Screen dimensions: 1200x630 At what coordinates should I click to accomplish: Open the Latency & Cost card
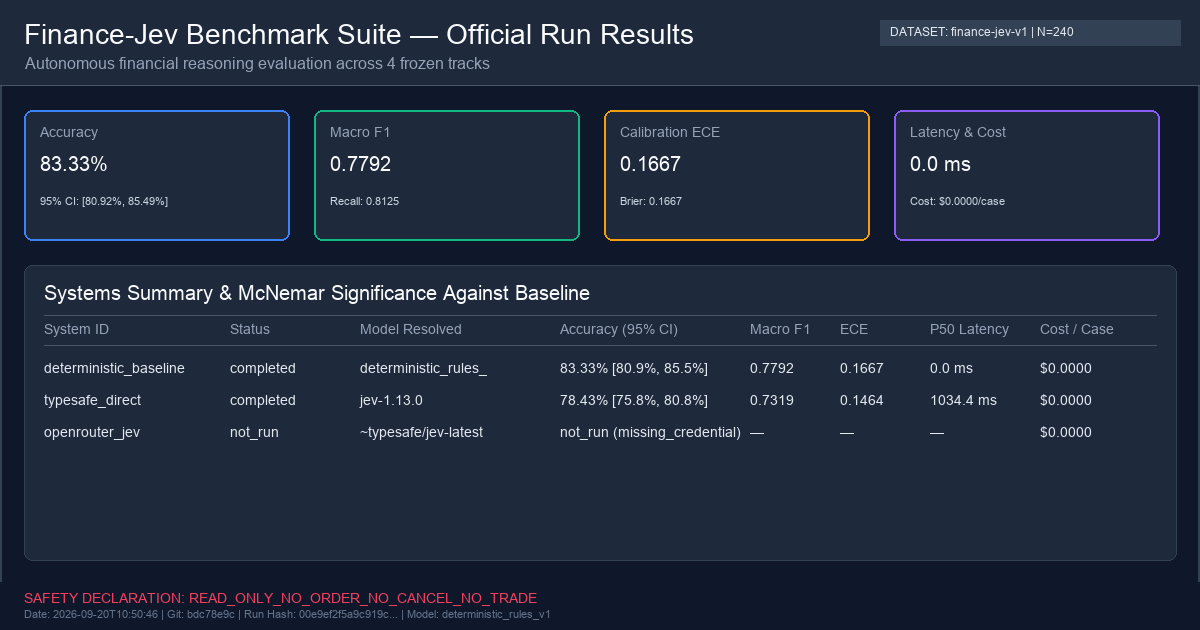(x=1027, y=176)
